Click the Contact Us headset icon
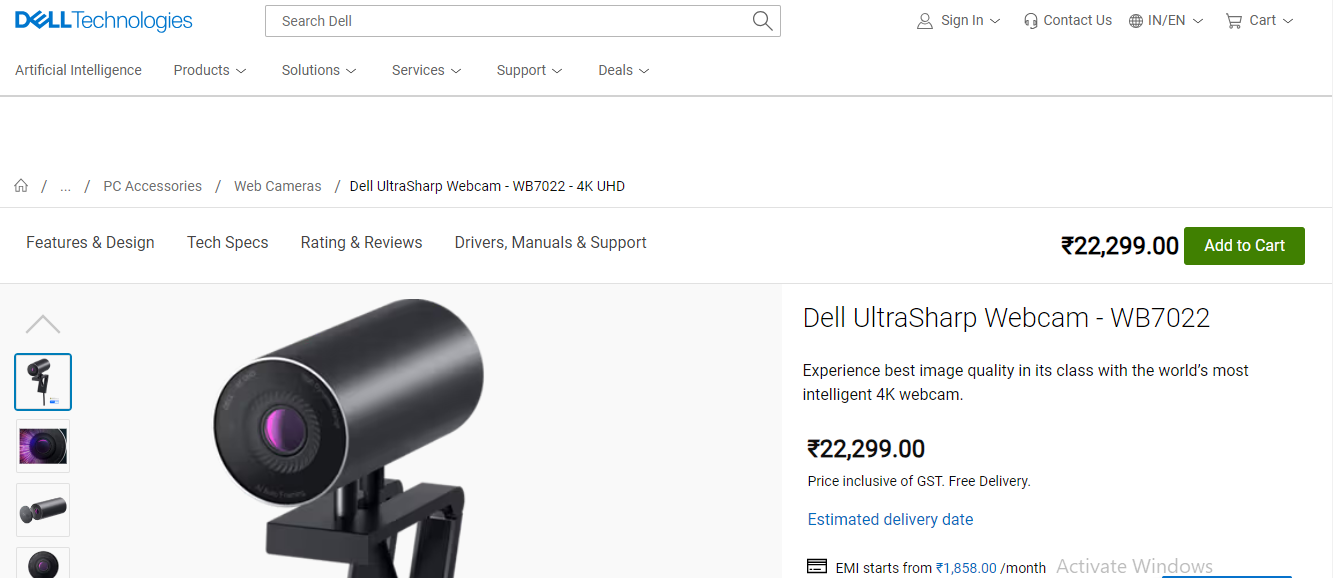 [1031, 21]
